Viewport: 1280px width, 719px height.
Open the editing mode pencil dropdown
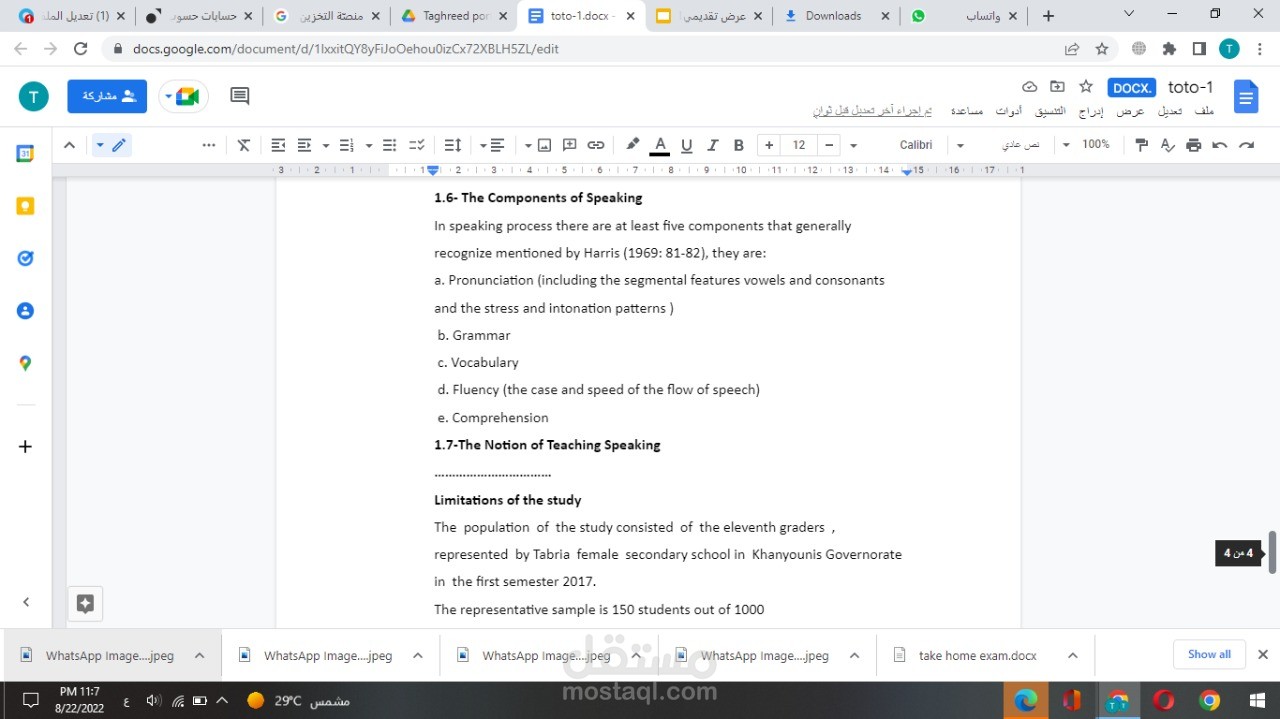[x=111, y=145]
